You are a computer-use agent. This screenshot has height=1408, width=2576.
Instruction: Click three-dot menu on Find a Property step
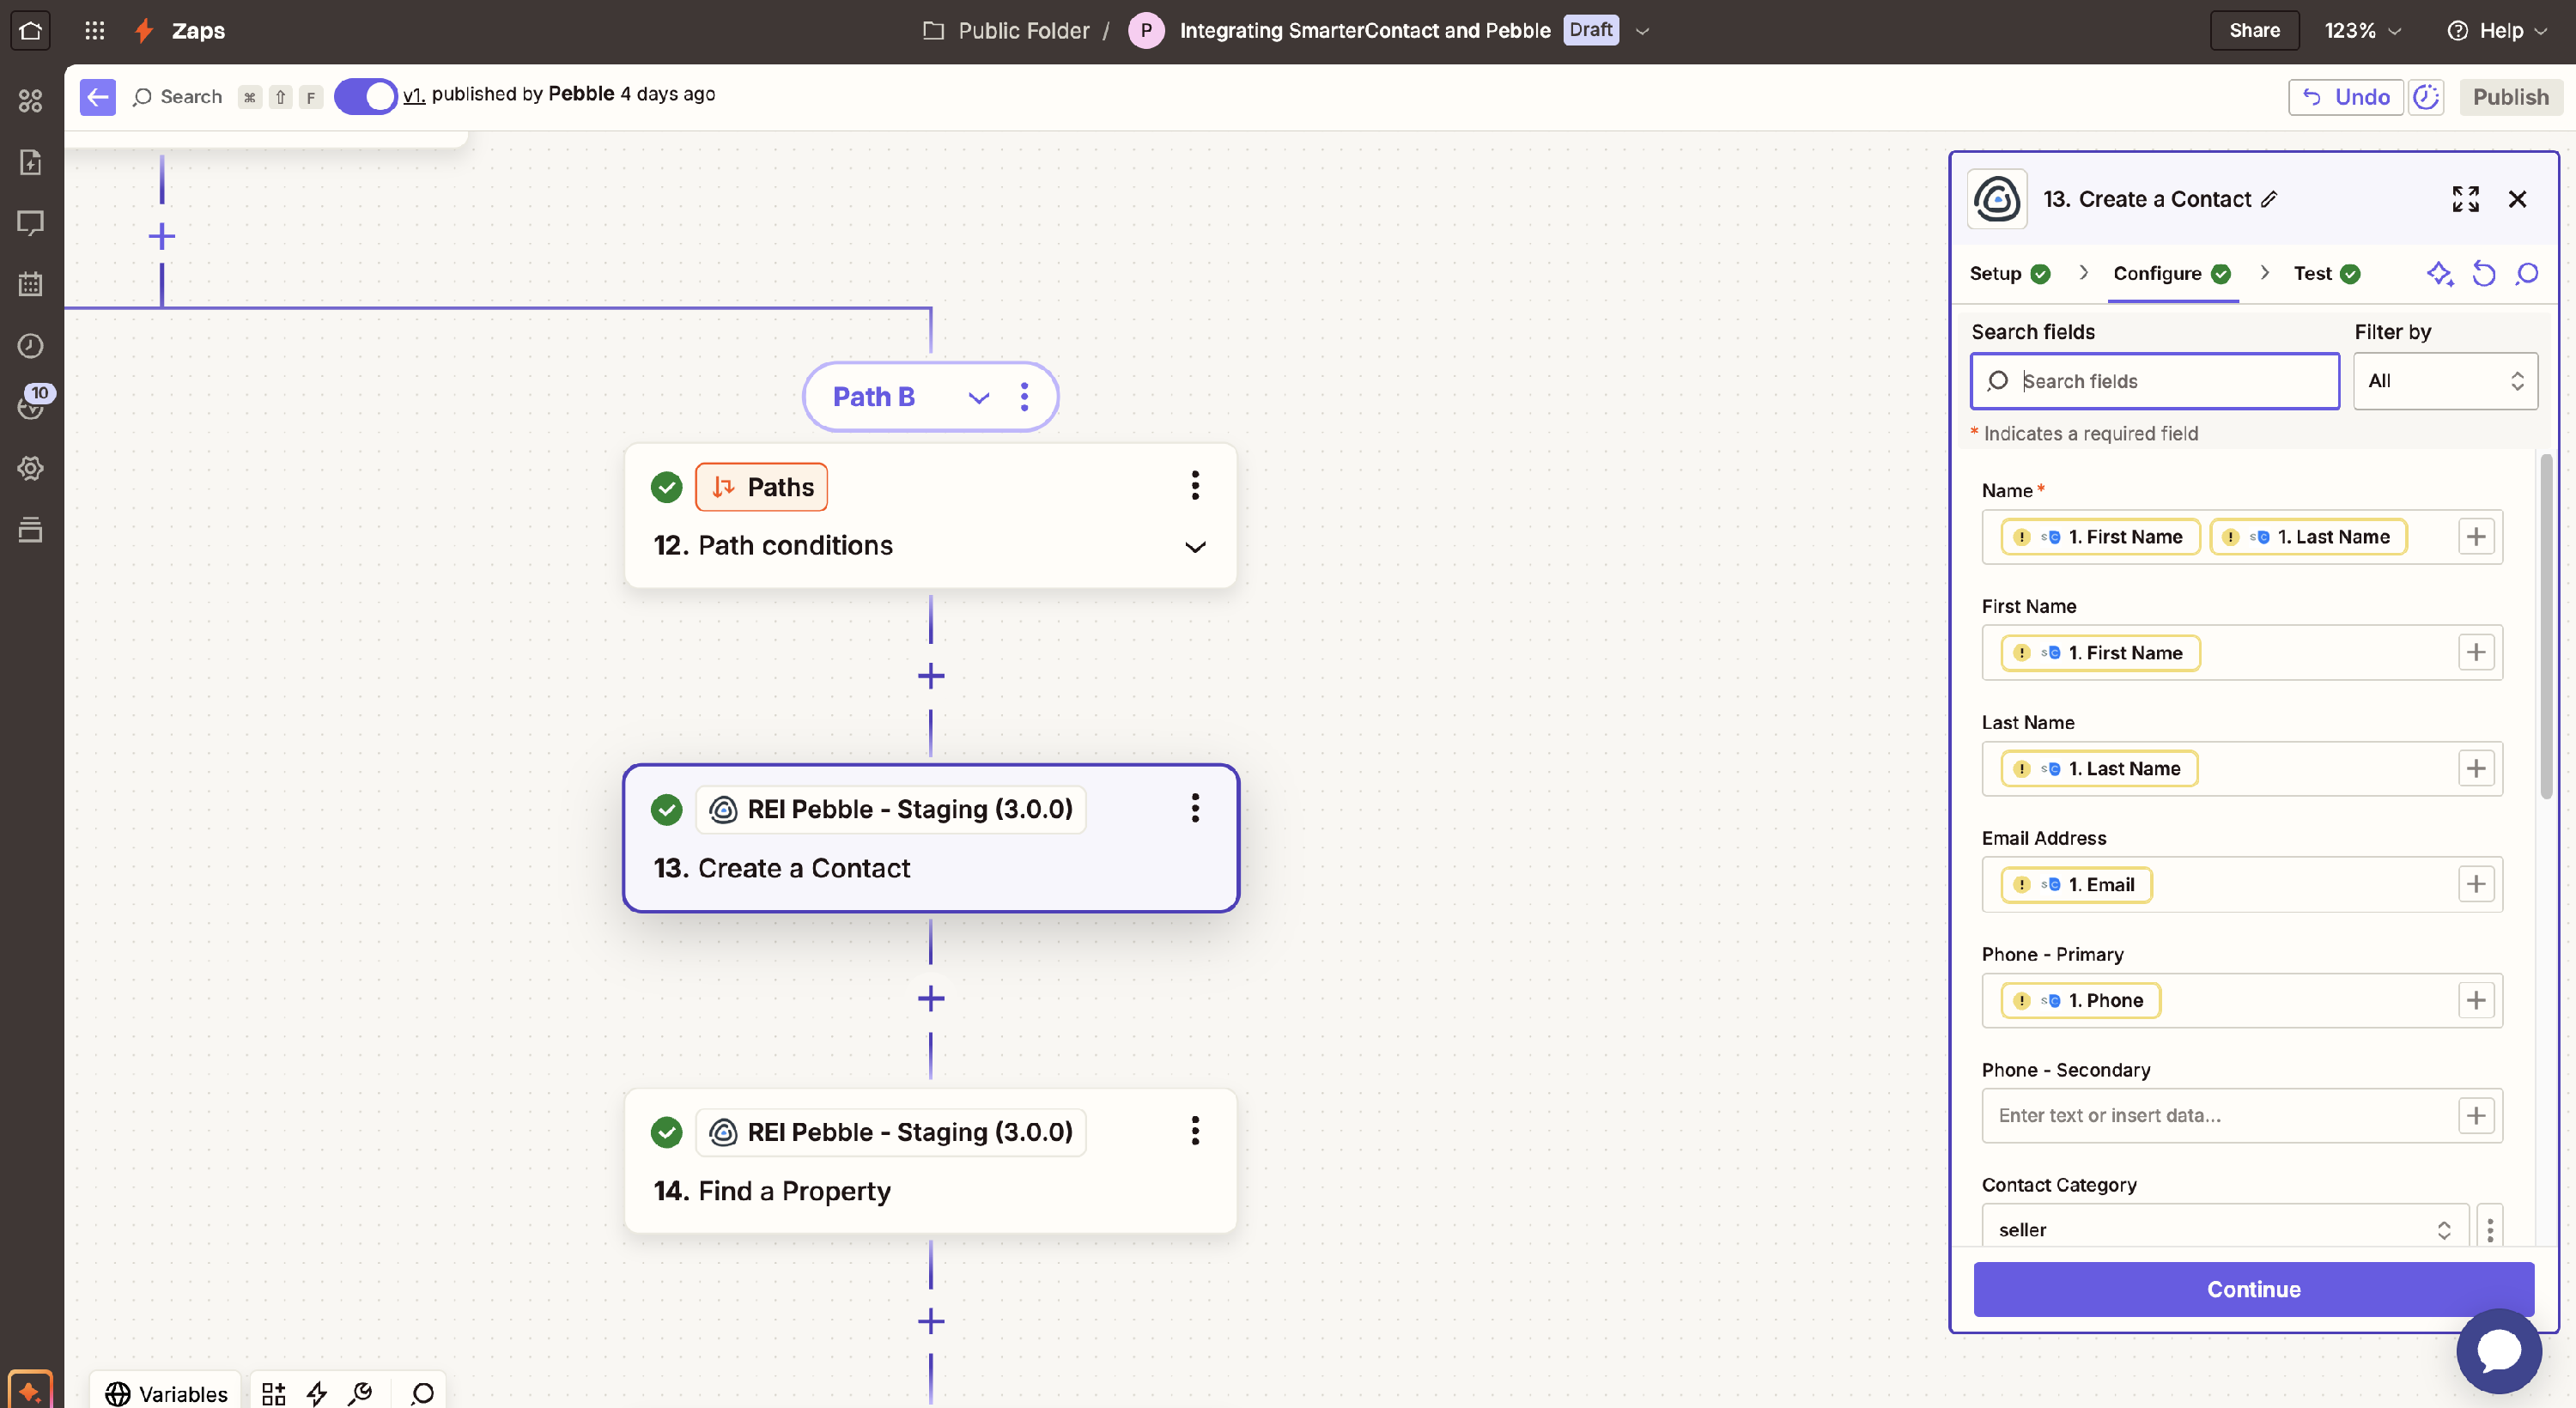(1195, 1131)
